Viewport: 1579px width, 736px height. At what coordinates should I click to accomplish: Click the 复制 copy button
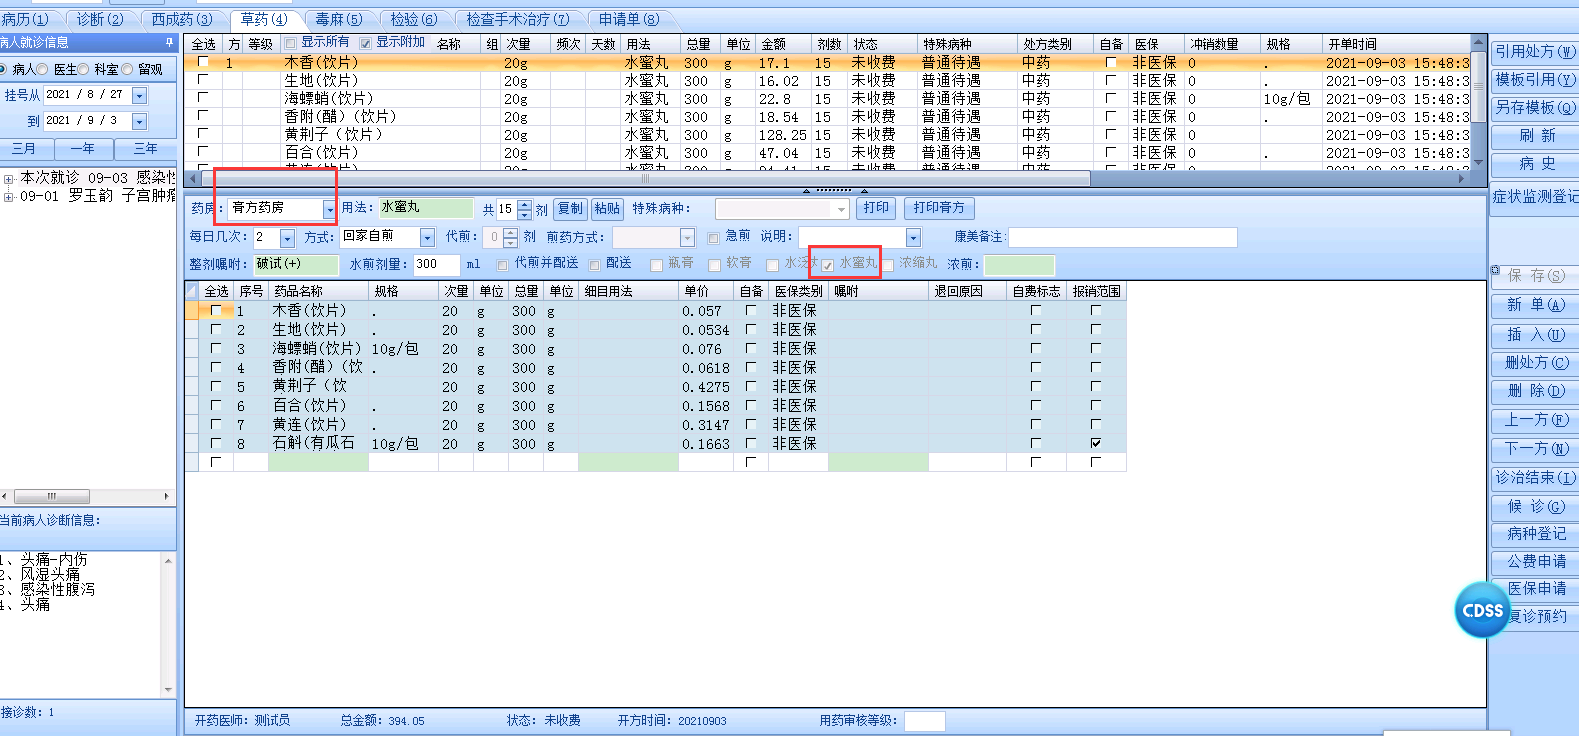point(570,209)
